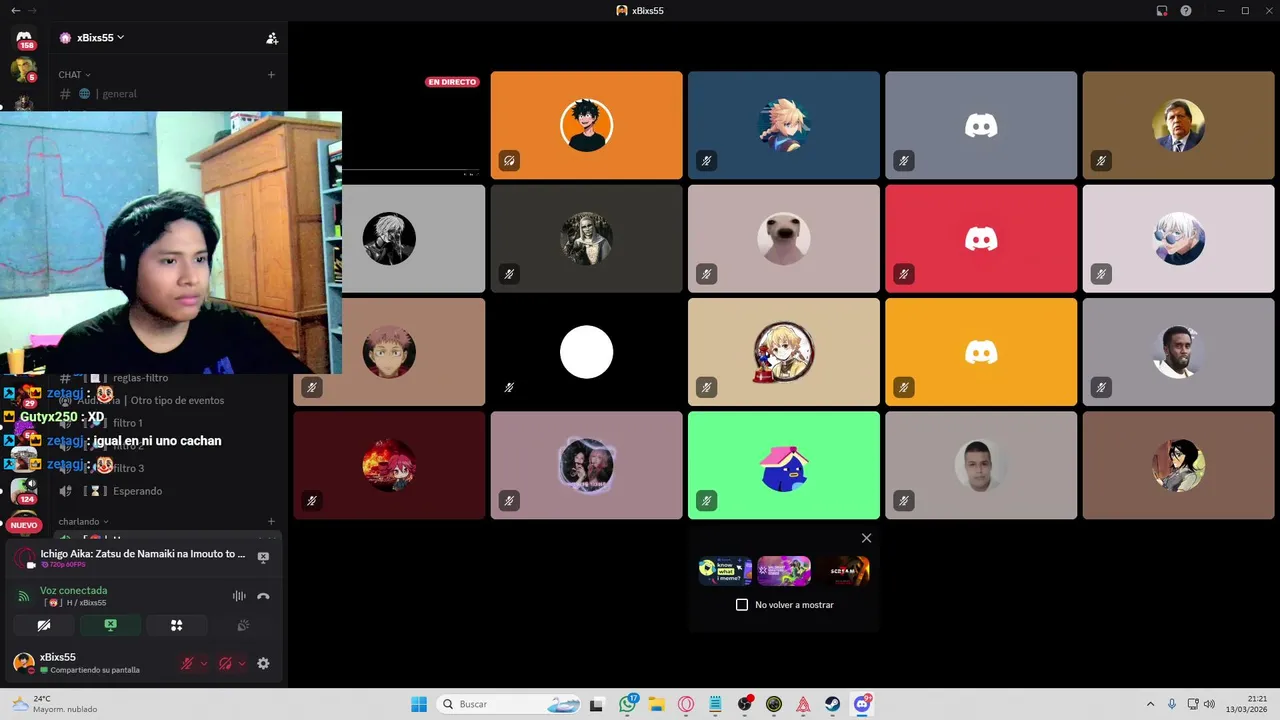Click the NUEVO unread indicator

pos(24,525)
